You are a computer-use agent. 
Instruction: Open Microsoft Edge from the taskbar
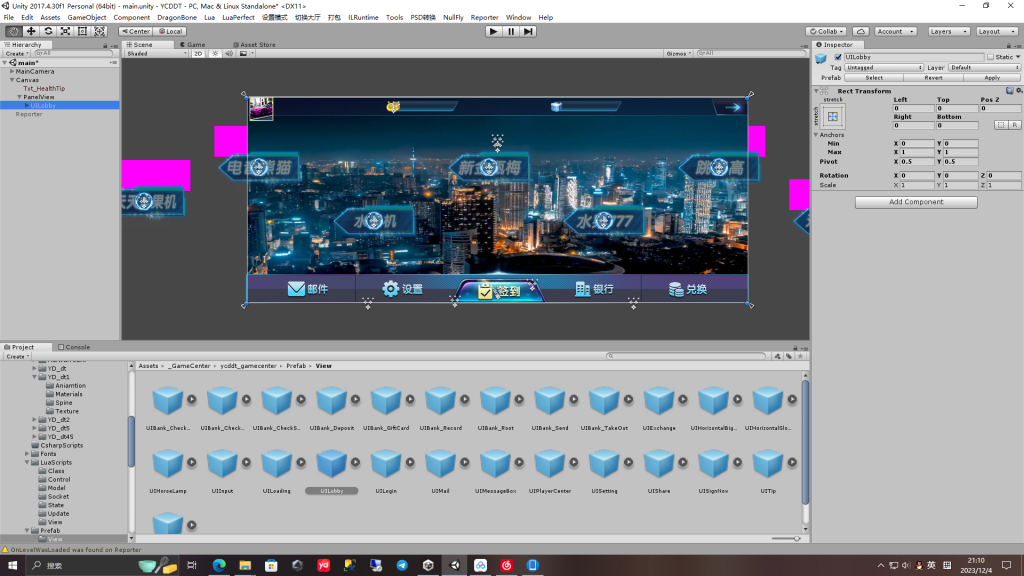point(219,565)
